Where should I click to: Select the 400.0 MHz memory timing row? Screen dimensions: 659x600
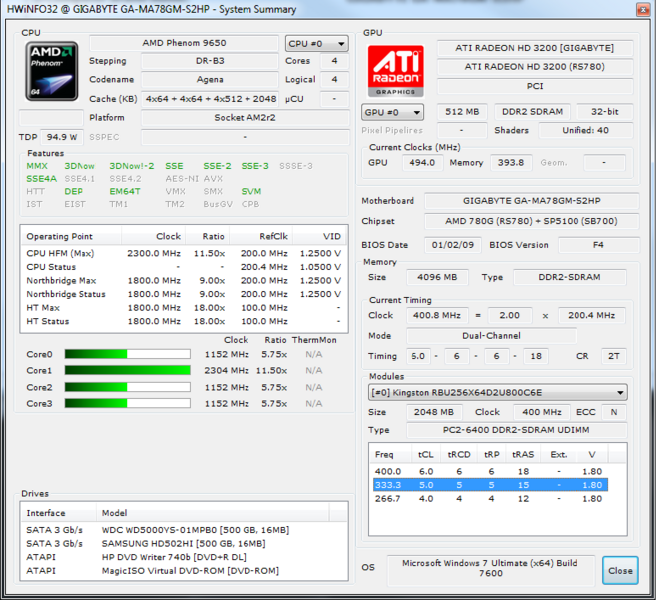click(490, 471)
